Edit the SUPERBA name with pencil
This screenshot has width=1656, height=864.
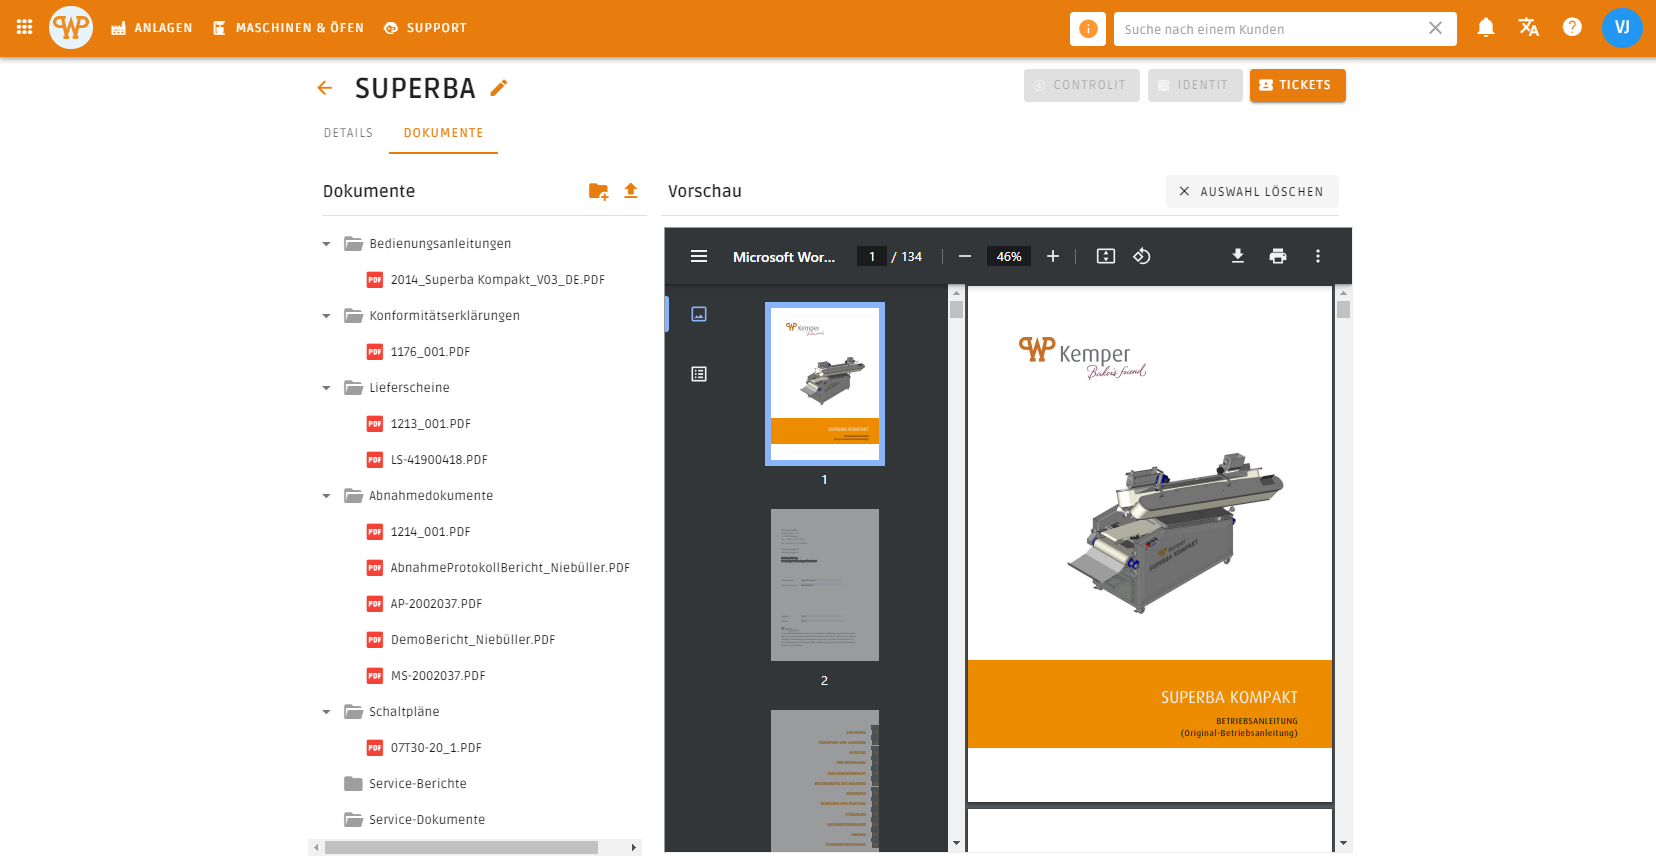pos(499,88)
